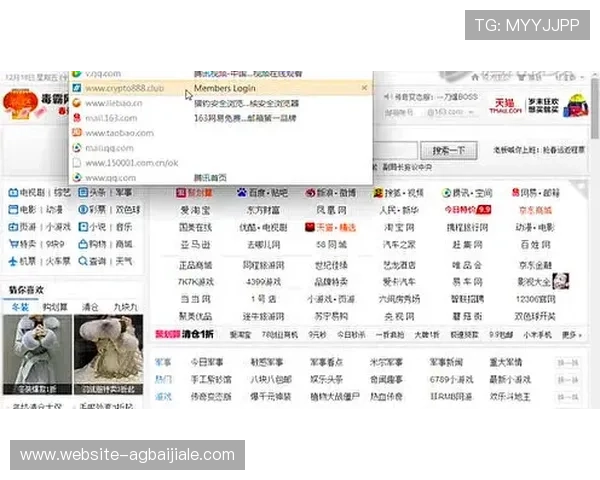This screenshot has width=600, height=480.
Task: Open the 12306官网 link
Action: (535, 299)
